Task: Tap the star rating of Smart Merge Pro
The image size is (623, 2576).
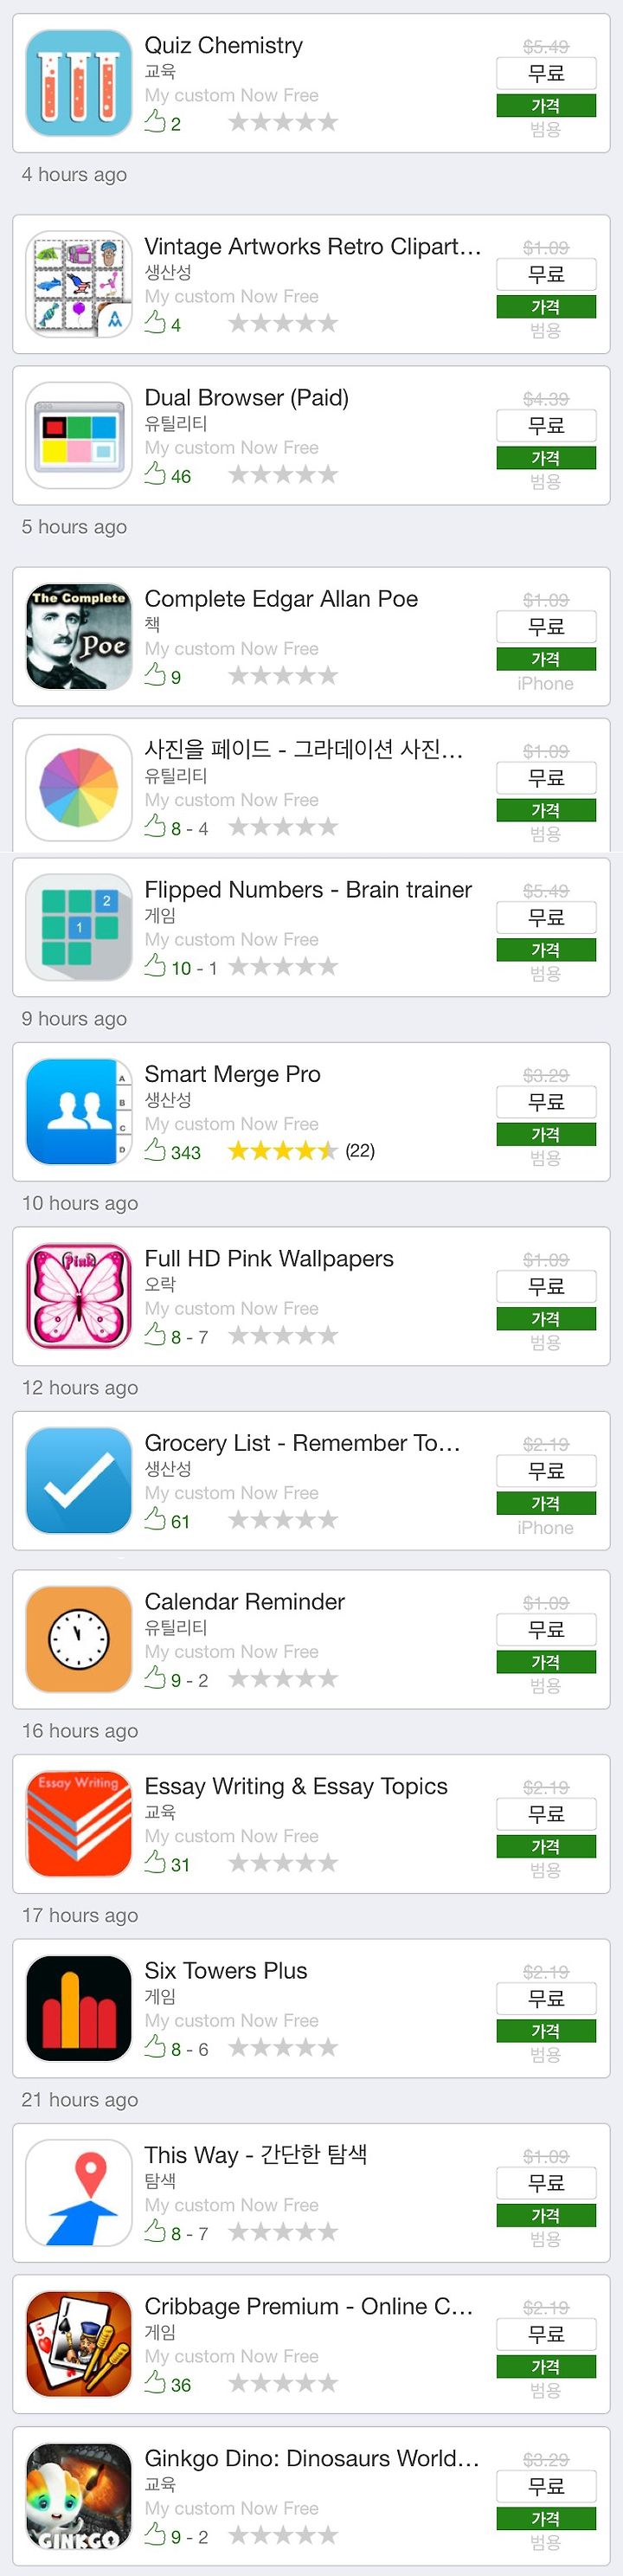Action: pyautogui.click(x=283, y=1151)
